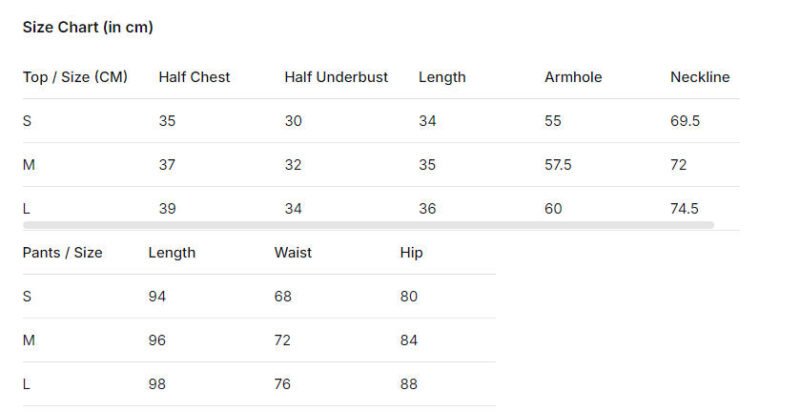Click the horizontal scrollbar under the top table
Image resolution: width=800 pixels, height=412 pixels.
click(x=368, y=225)
